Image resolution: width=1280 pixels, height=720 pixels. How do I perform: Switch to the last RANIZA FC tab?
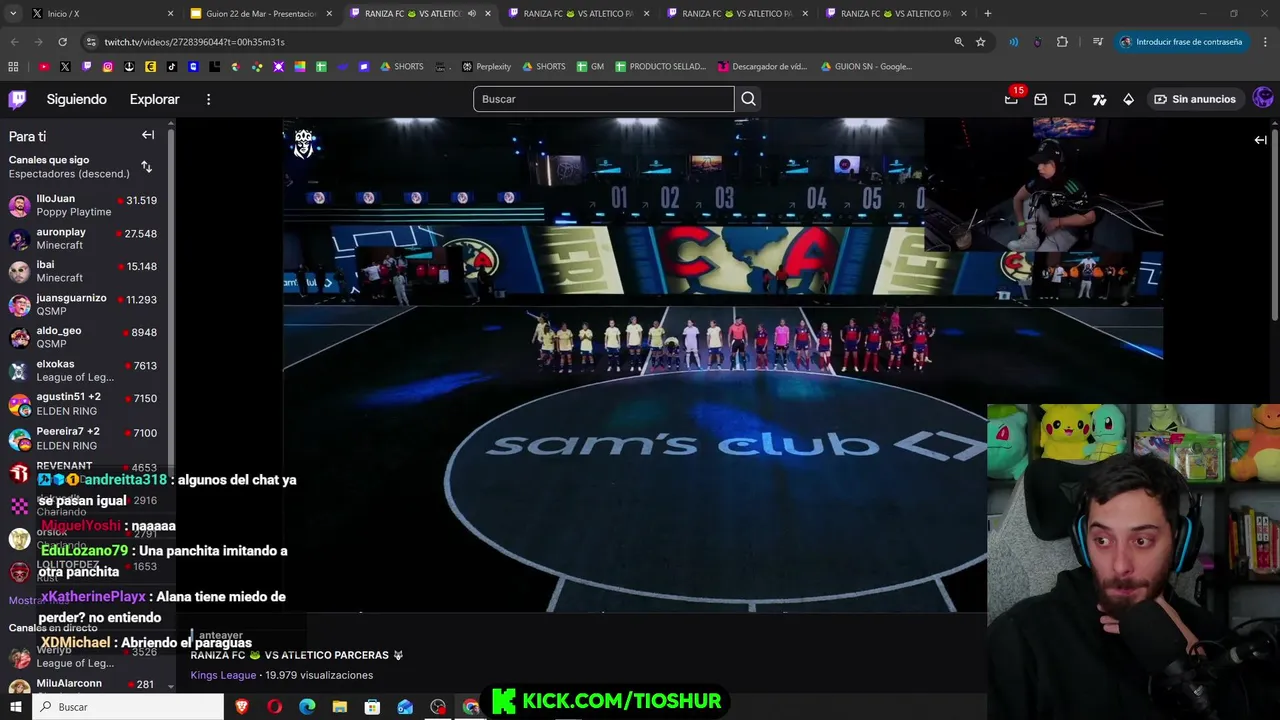[x=895, y=14]
